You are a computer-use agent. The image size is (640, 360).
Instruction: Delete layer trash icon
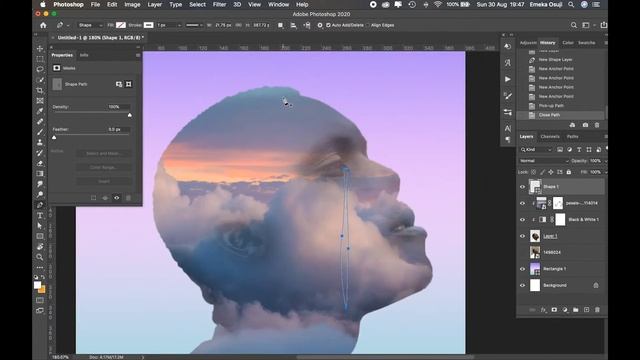pyautogui.click(x=597, y=310)
